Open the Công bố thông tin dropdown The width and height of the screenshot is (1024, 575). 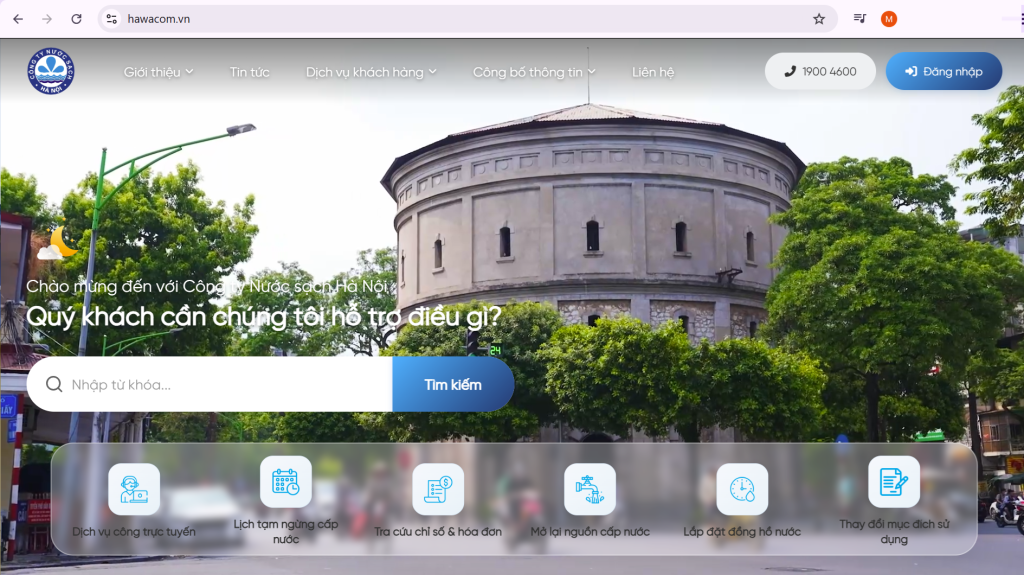coord(534,72)
